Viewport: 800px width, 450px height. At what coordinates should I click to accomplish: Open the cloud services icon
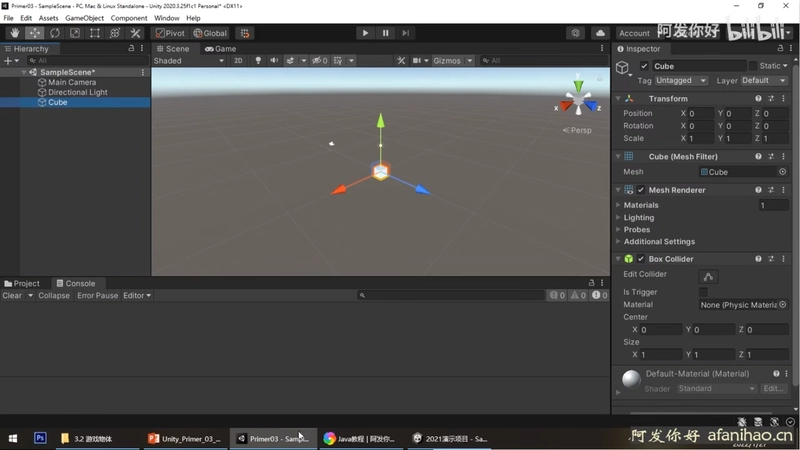(600, 33)
